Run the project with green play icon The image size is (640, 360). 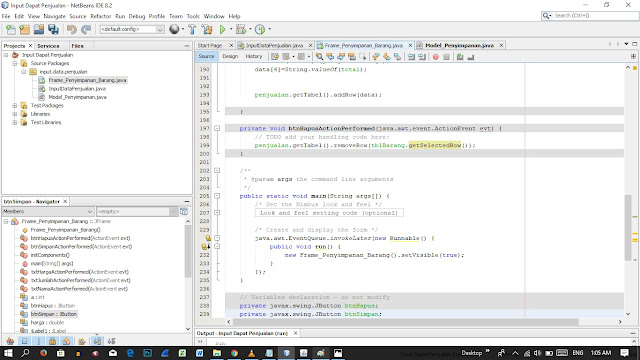pos(222,29)
